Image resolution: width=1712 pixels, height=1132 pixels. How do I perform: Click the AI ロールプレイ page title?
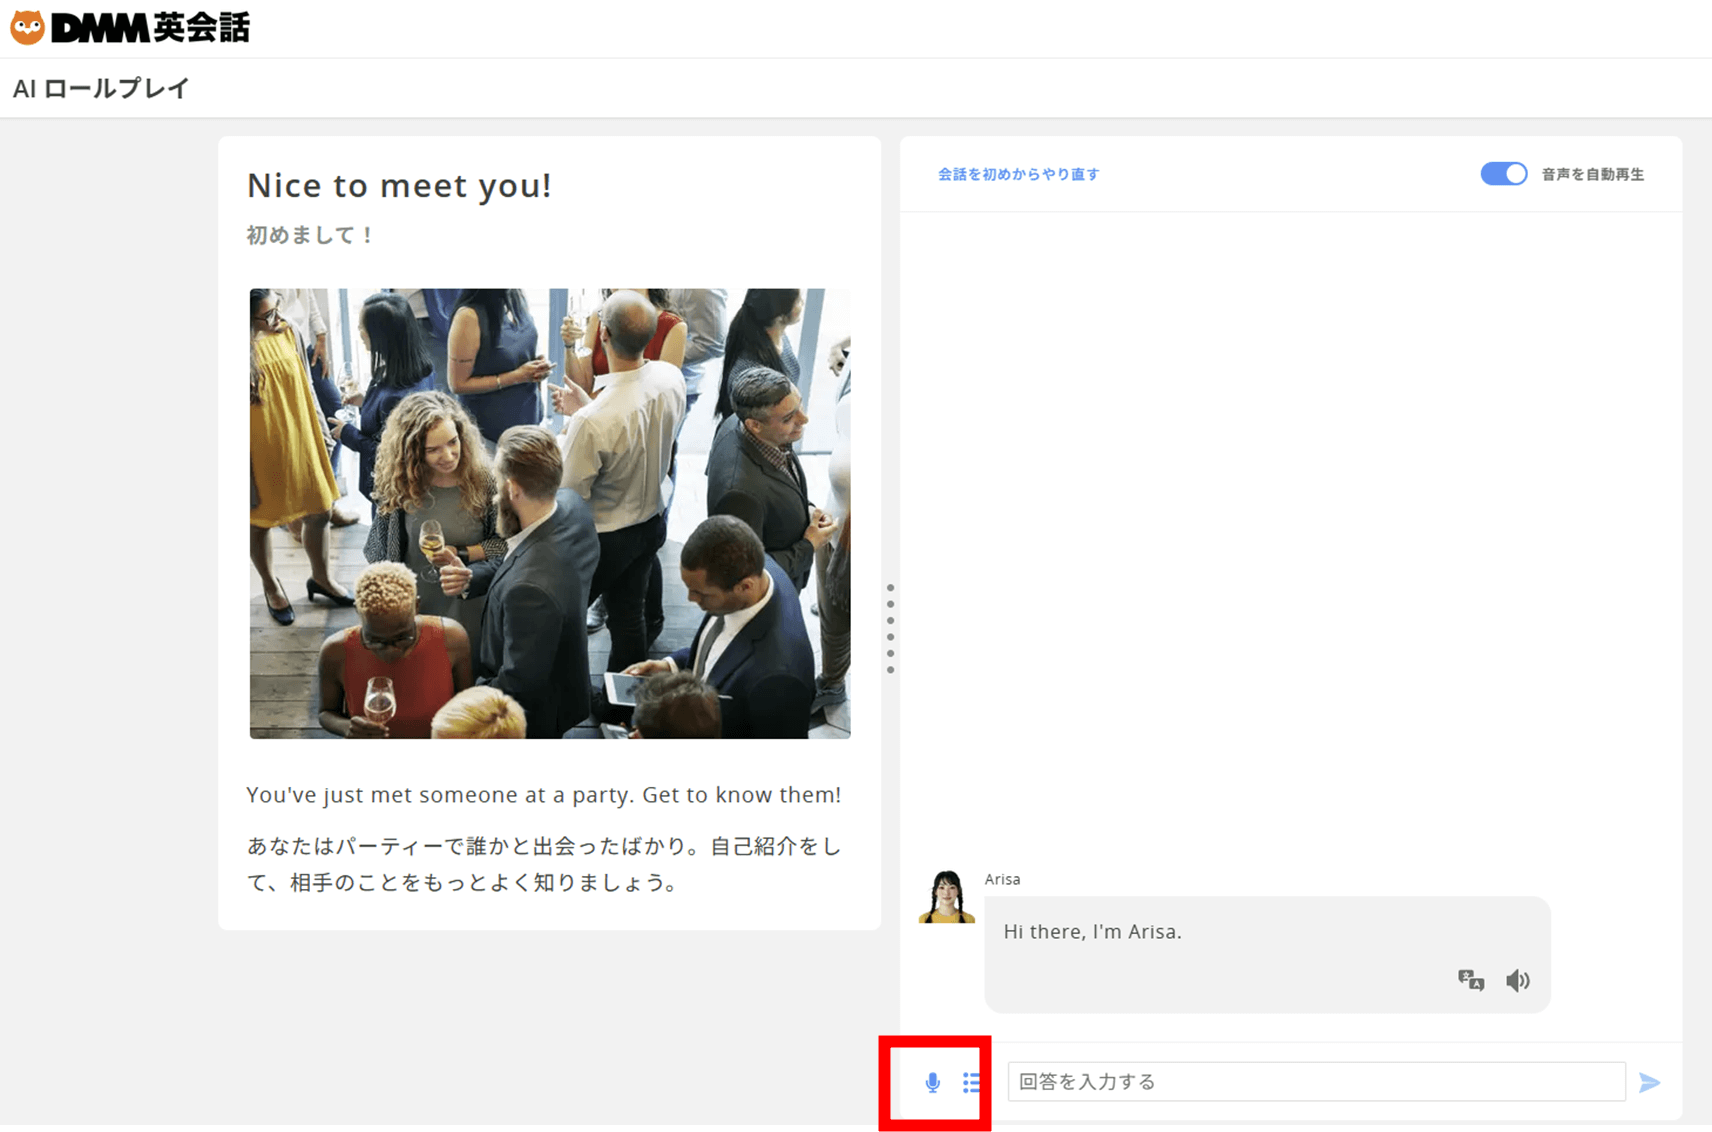tap(101, 88)
